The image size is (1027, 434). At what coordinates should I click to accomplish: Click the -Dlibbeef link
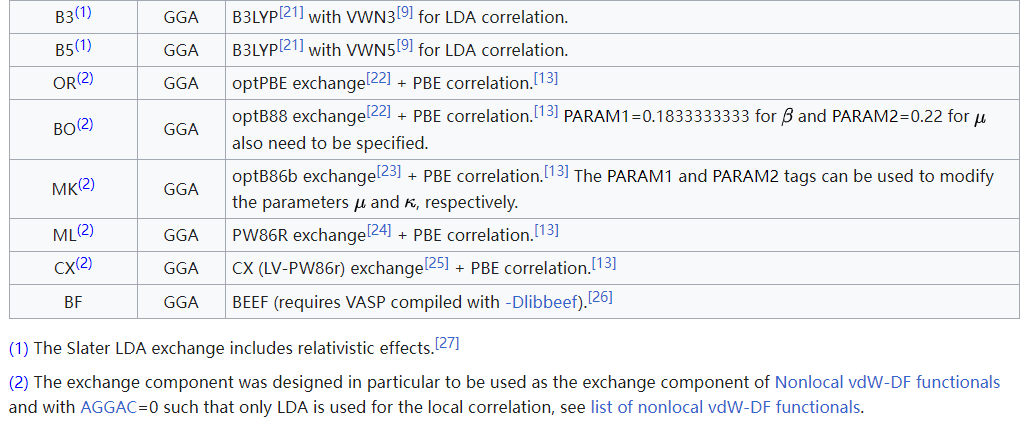tap(543, 301)
